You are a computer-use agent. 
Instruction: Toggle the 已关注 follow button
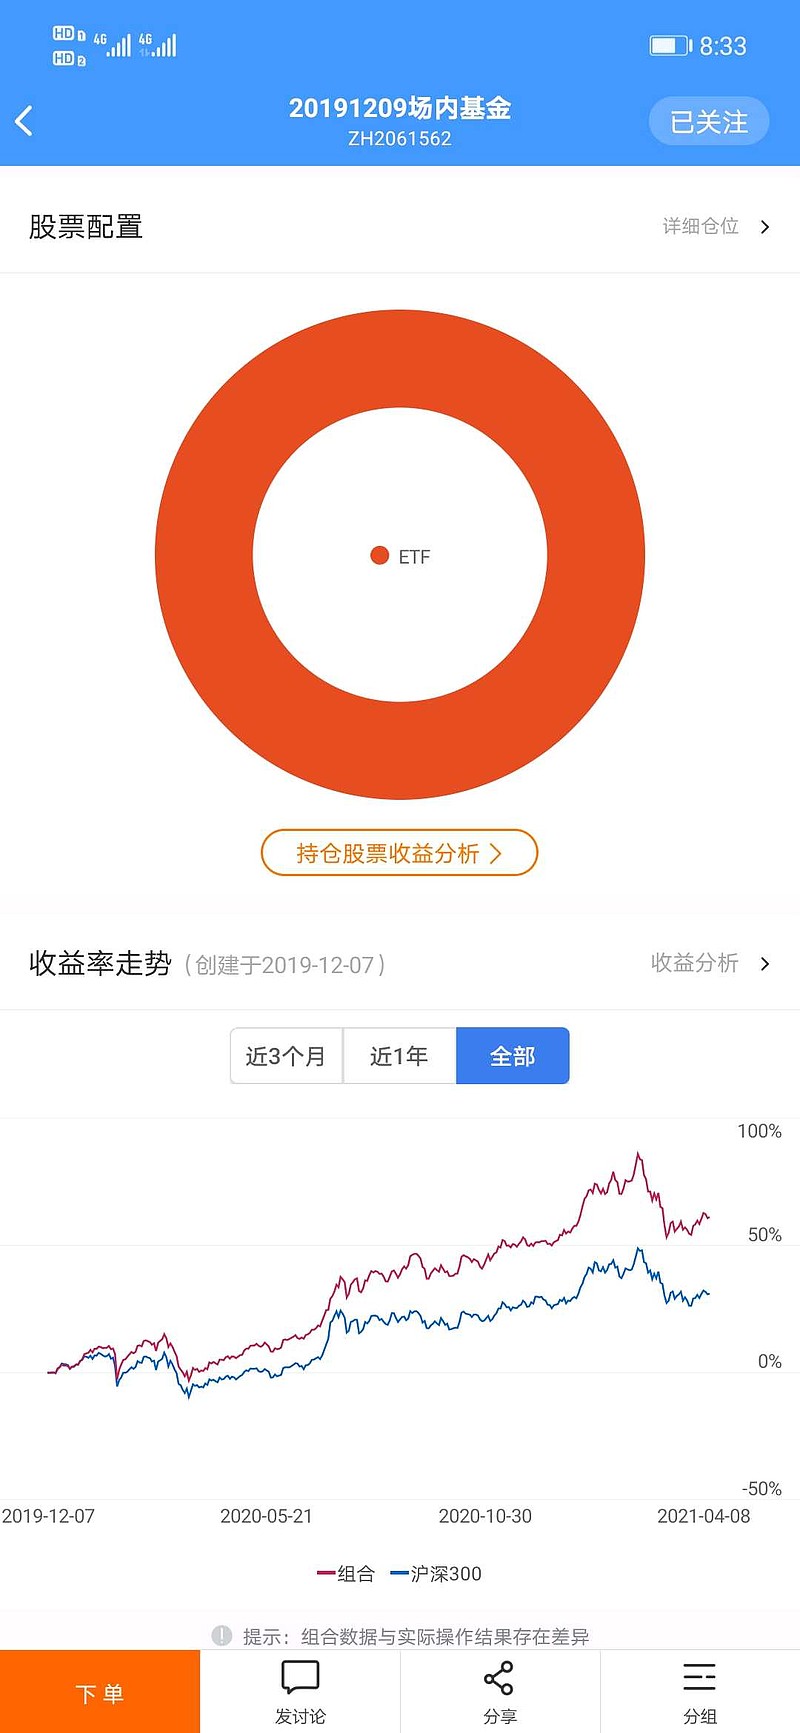709,122
